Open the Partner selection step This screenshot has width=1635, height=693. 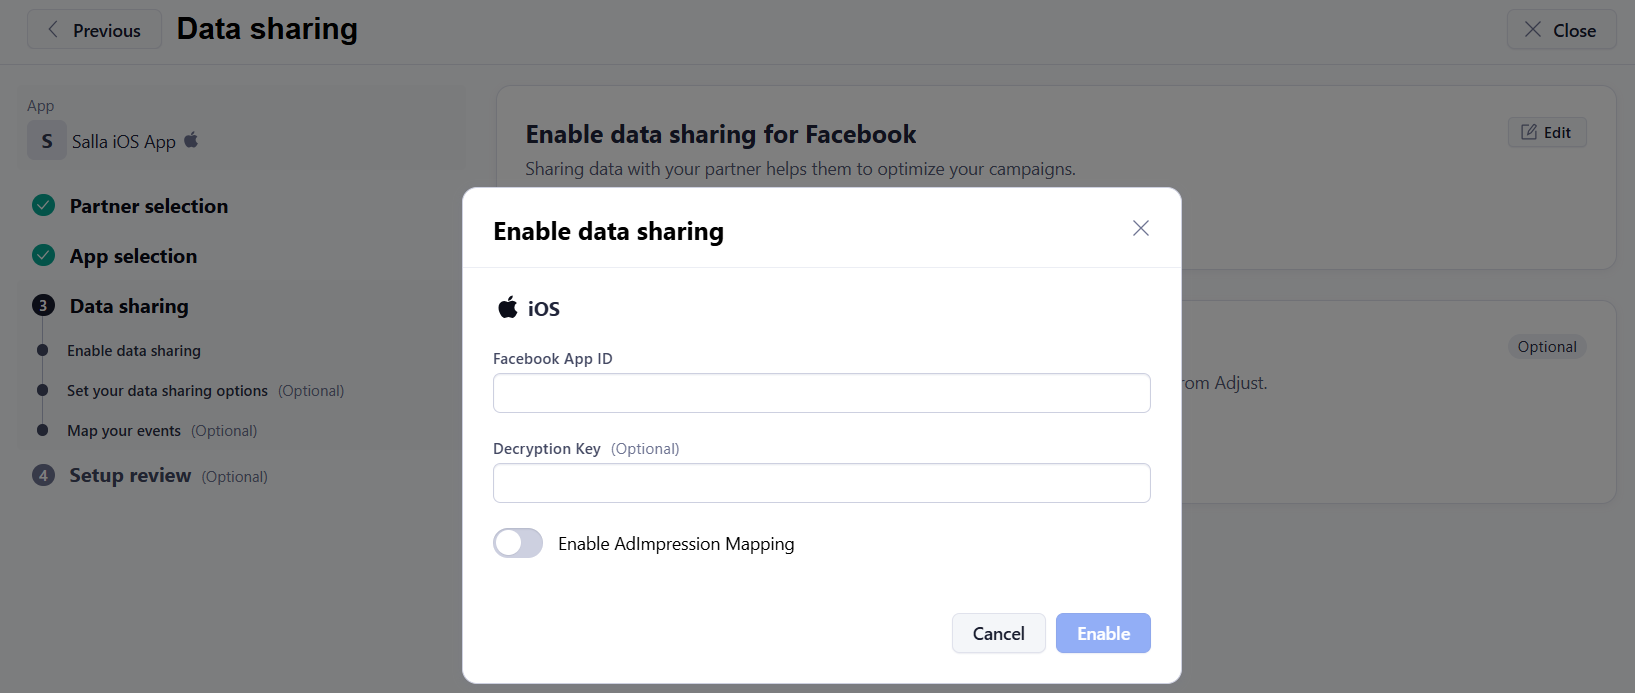coord(149,206)
